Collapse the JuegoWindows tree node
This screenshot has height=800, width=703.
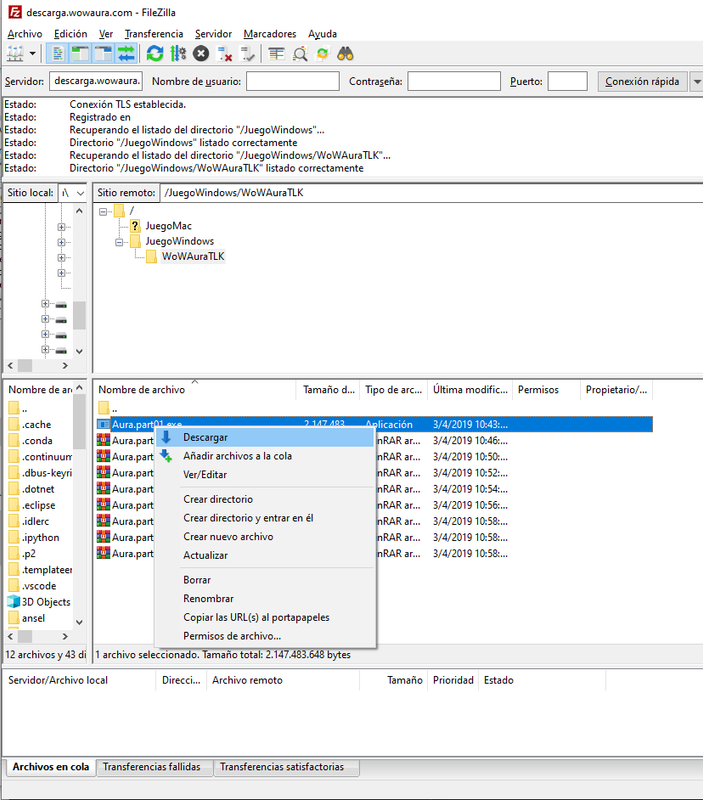coord(119,242)
